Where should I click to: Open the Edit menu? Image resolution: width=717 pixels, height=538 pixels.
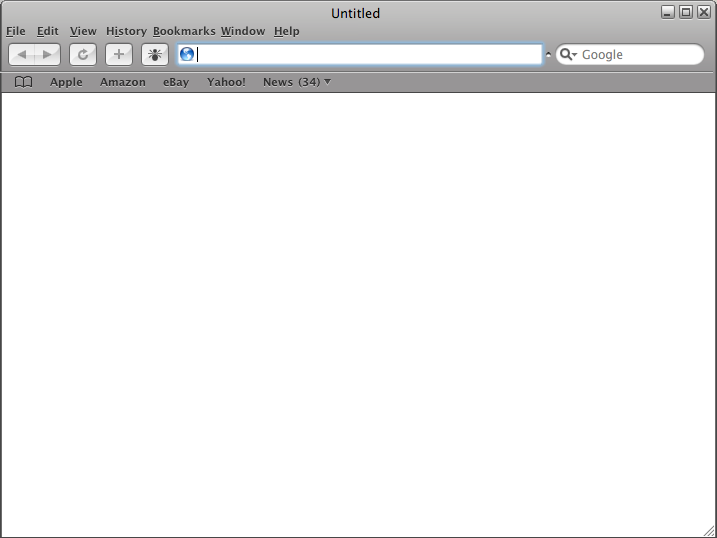pos(48,31)
